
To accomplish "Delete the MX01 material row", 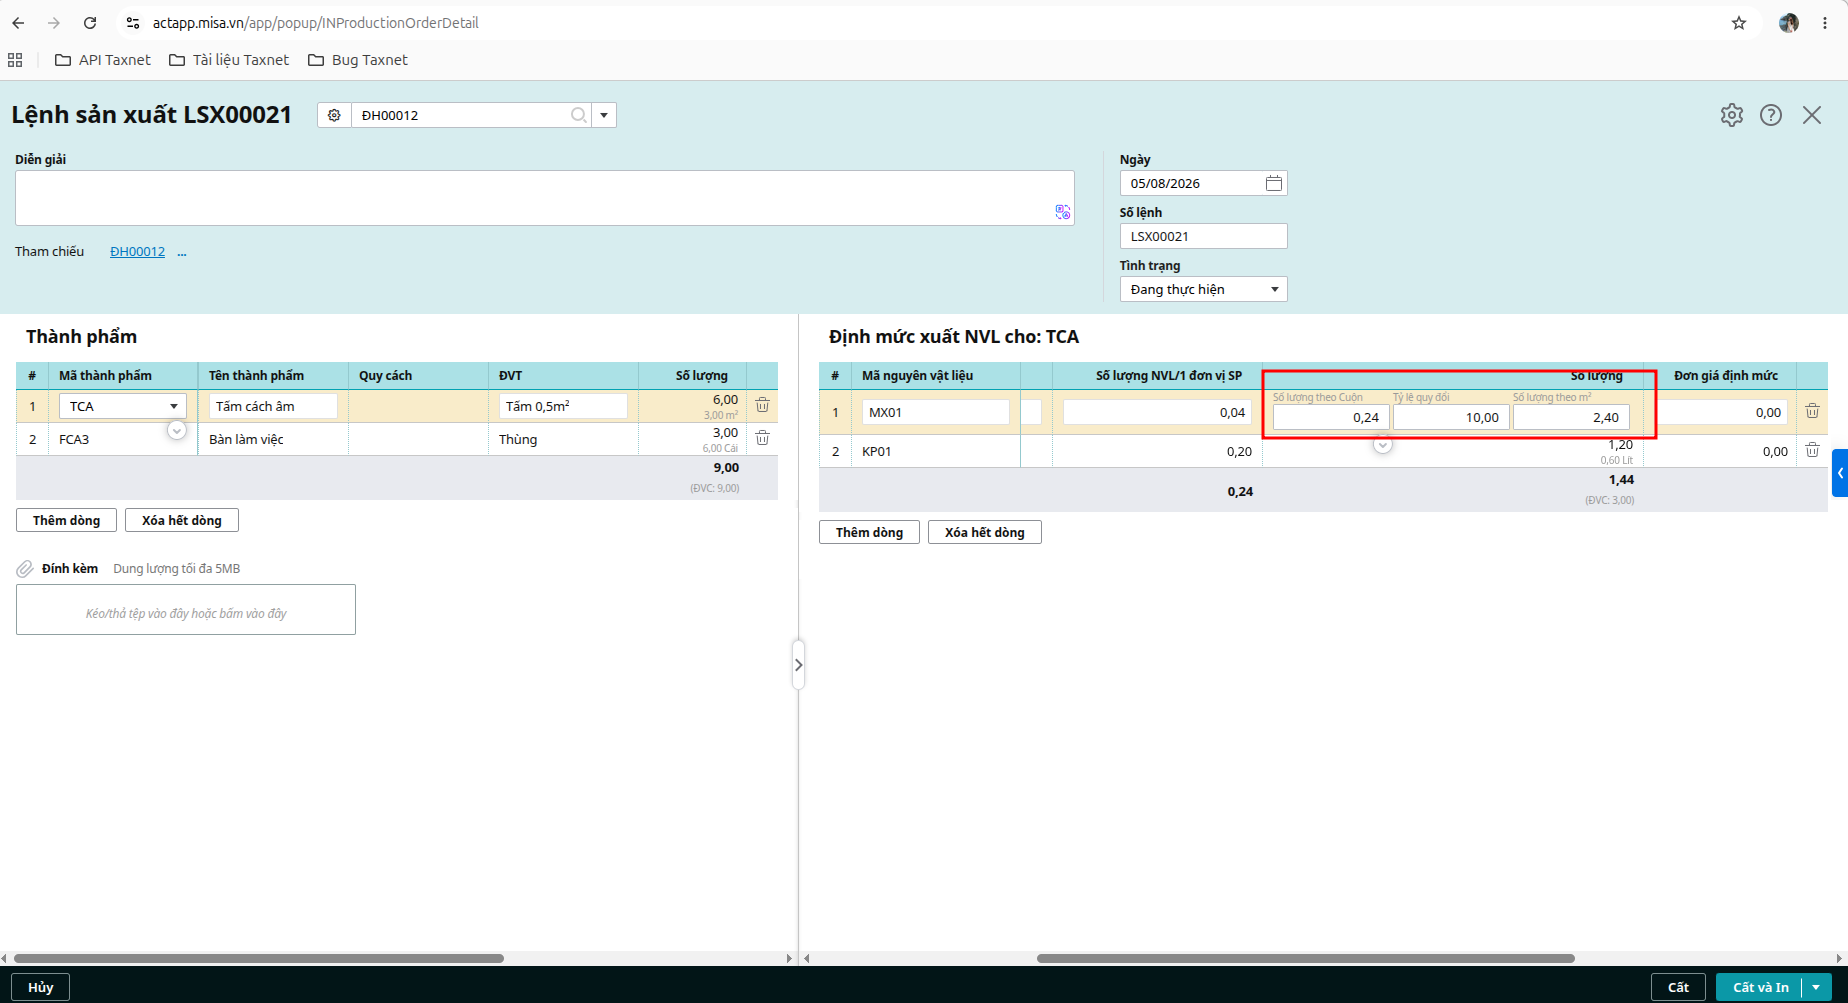I will pos(1812,411).
